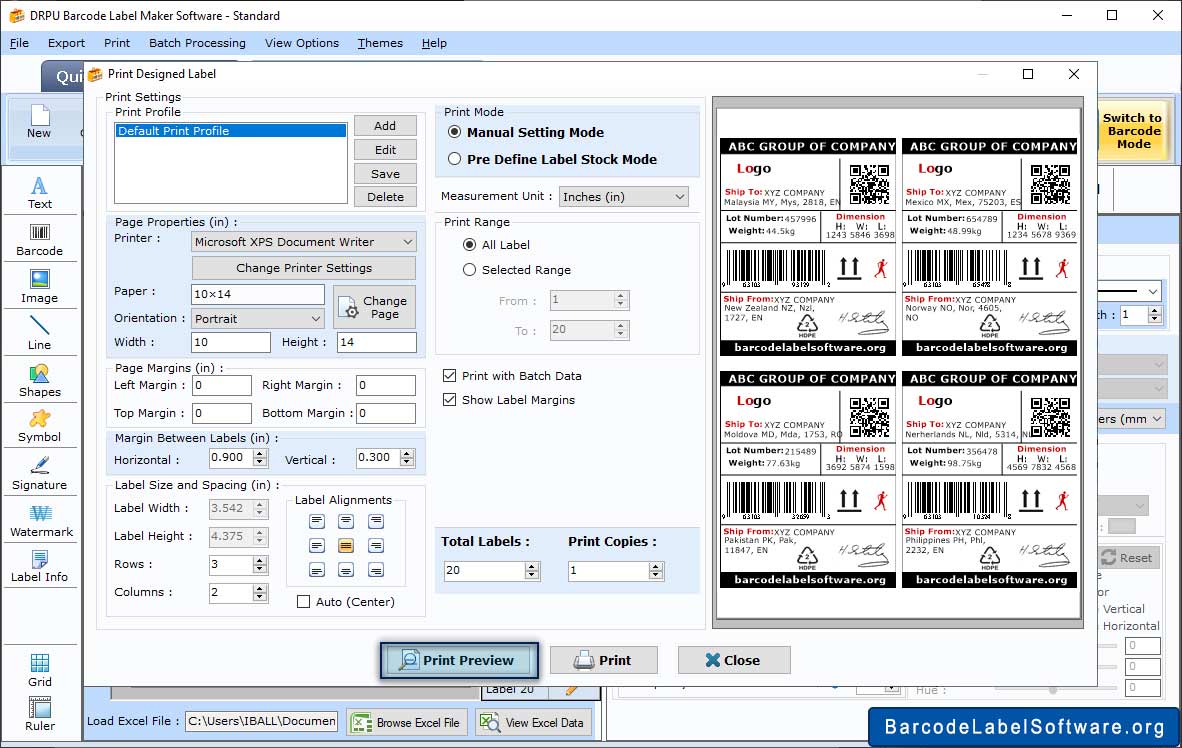Click Add print profile button
This screenshot has width=1182, height=748.
(385, 126)
